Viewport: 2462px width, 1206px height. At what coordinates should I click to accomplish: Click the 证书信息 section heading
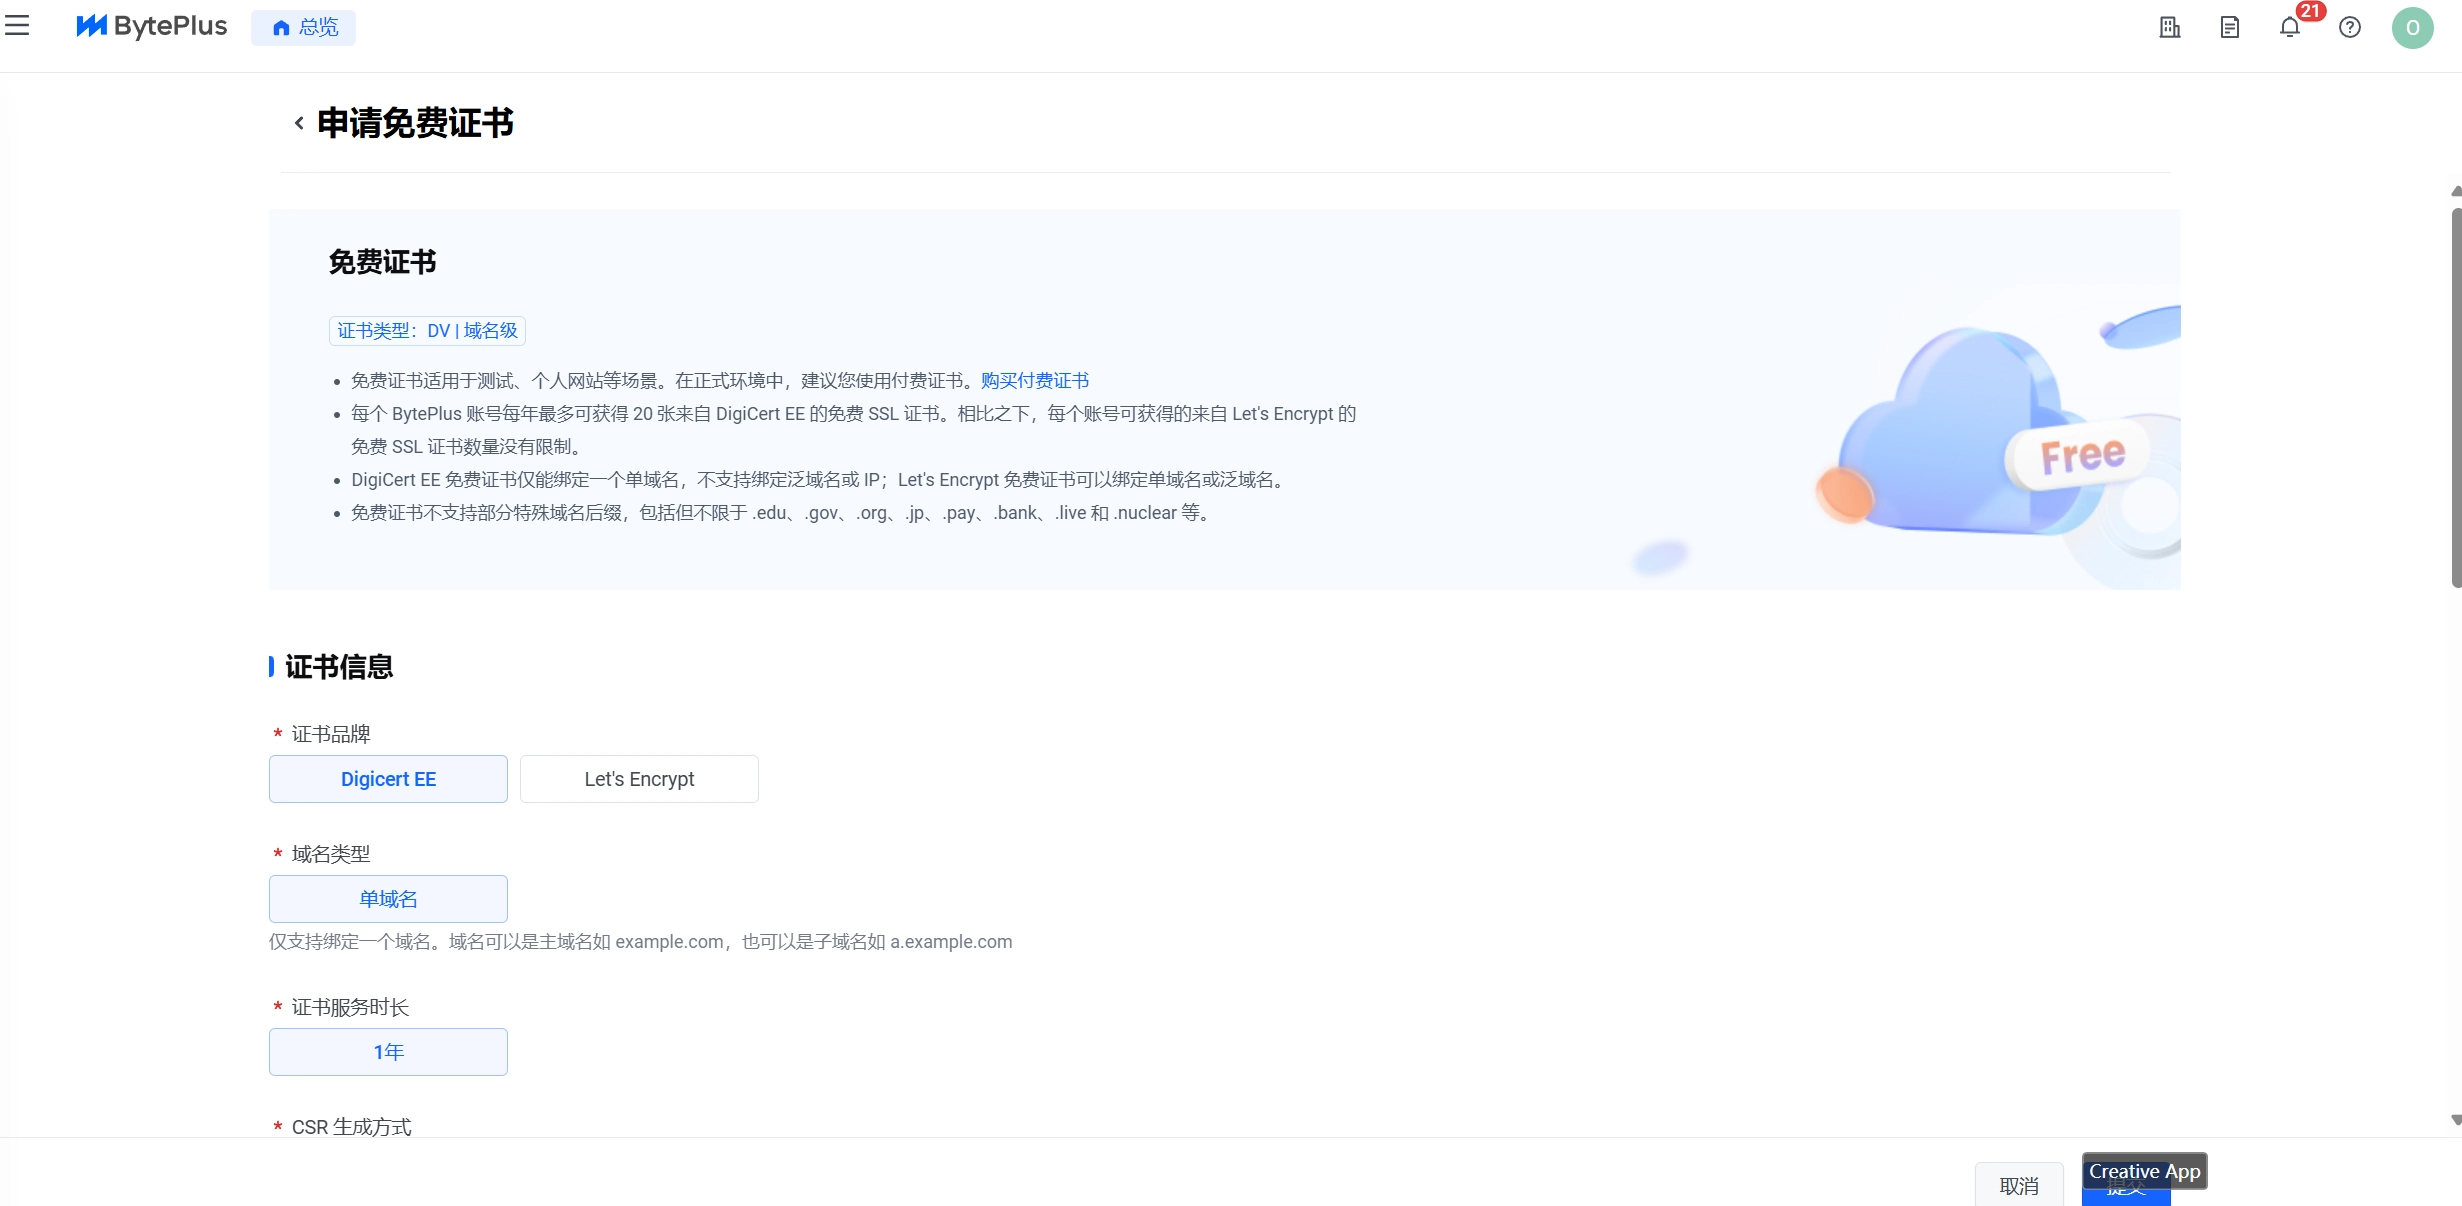[339, 667]
